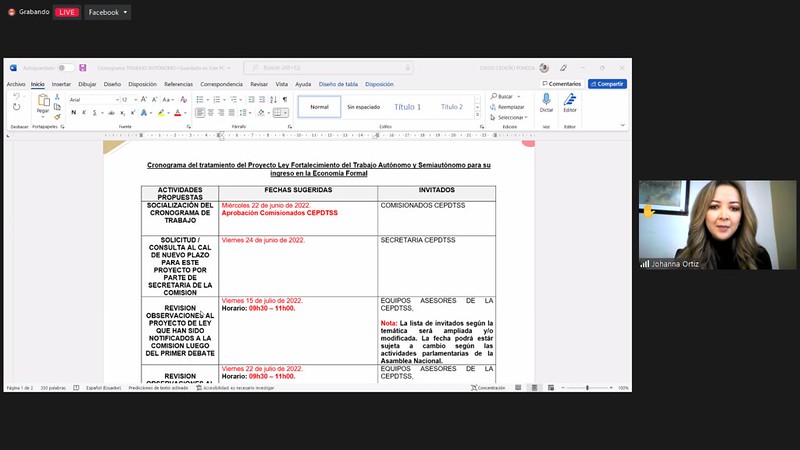This screenshot has height=450, width=800.
Task: Open the Aa change case dropdown
Action: (168, 99)
